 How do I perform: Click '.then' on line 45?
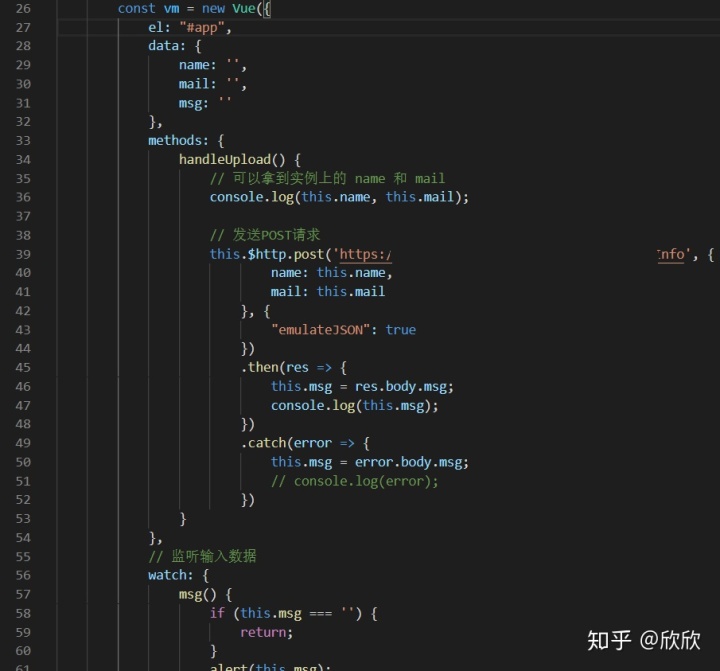tap(259, 367)
